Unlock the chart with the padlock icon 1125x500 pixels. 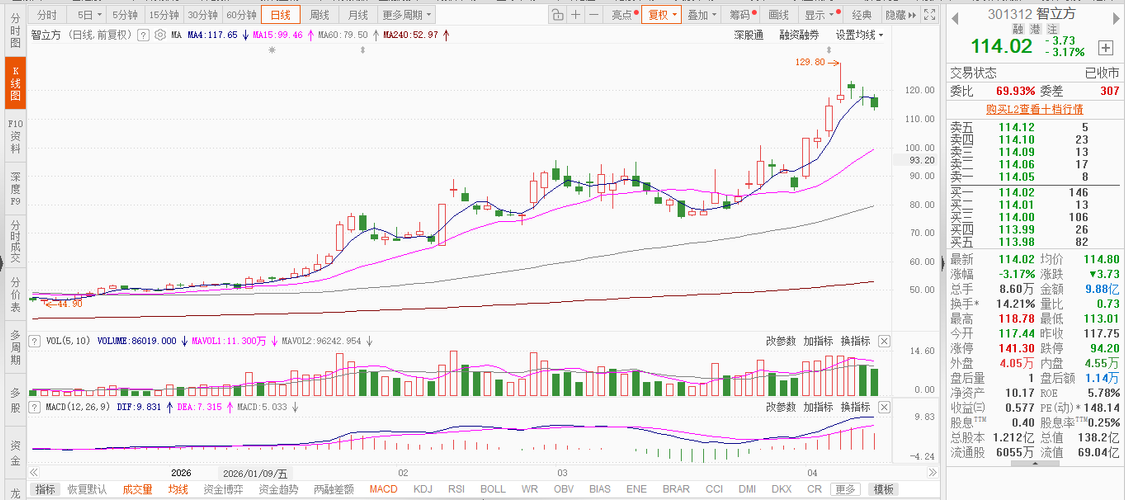[x=558, y=14]
